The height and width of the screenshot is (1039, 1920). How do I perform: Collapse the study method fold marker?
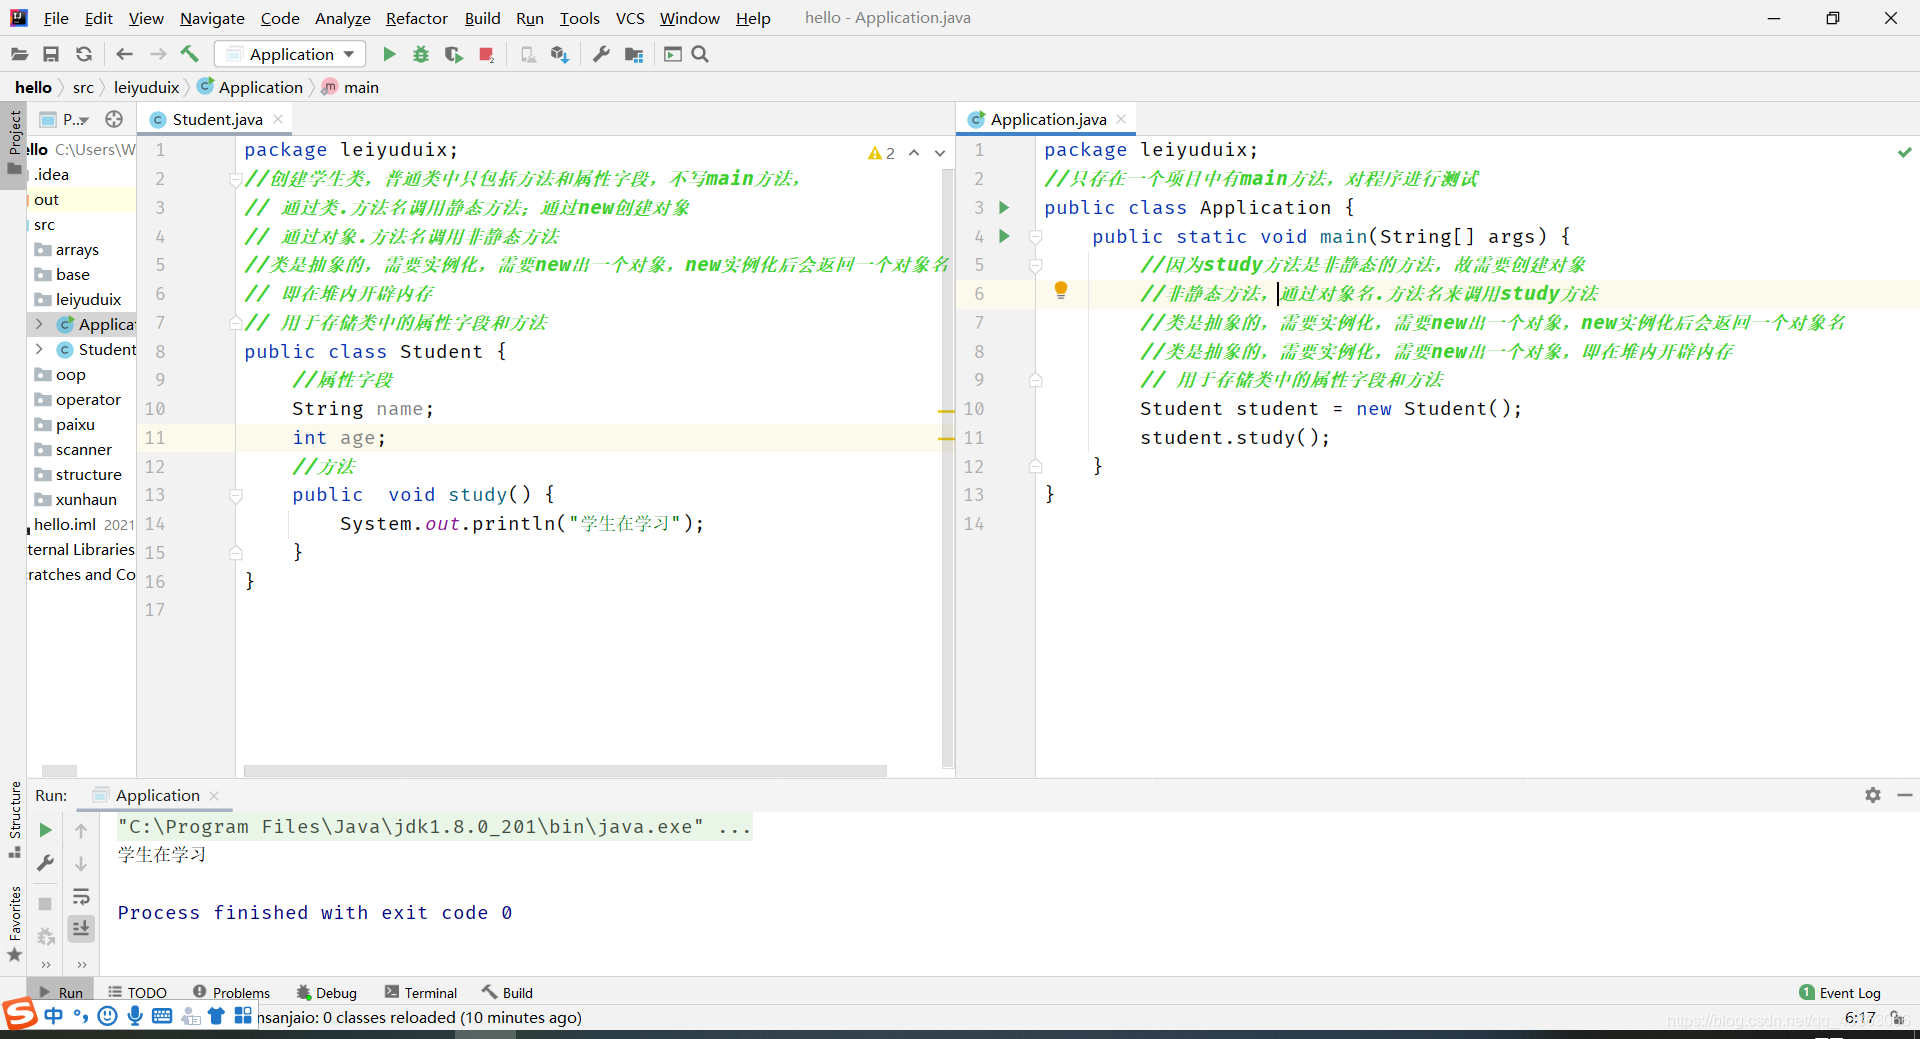pos(236,495)
